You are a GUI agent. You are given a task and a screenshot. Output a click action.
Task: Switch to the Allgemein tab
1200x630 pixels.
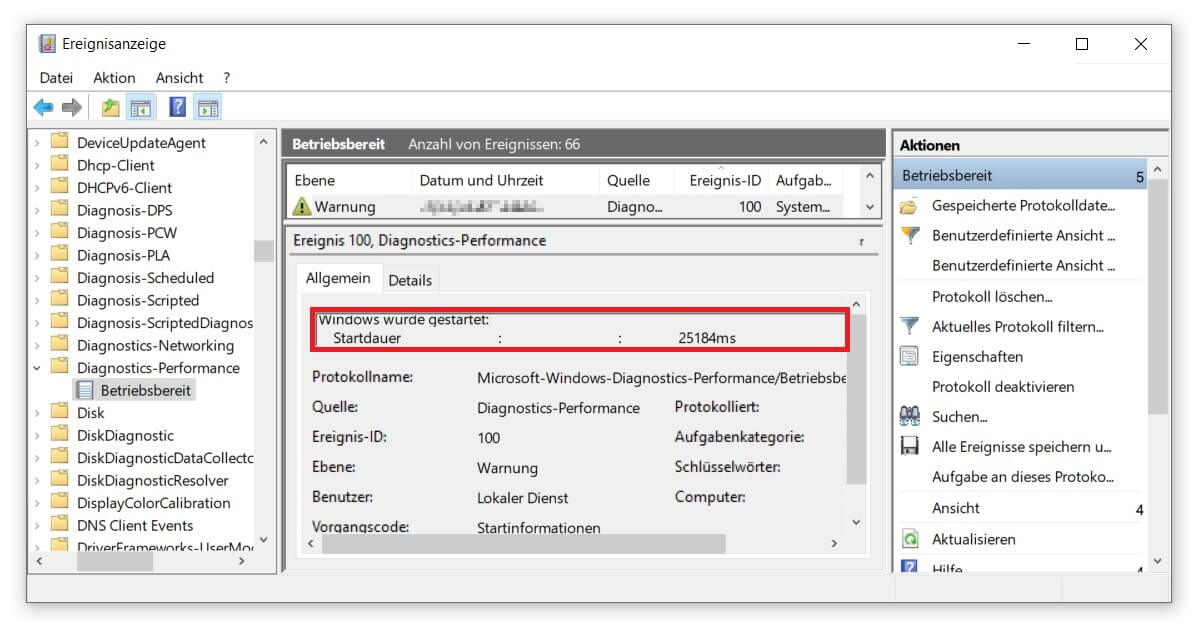tap(337, 278)
